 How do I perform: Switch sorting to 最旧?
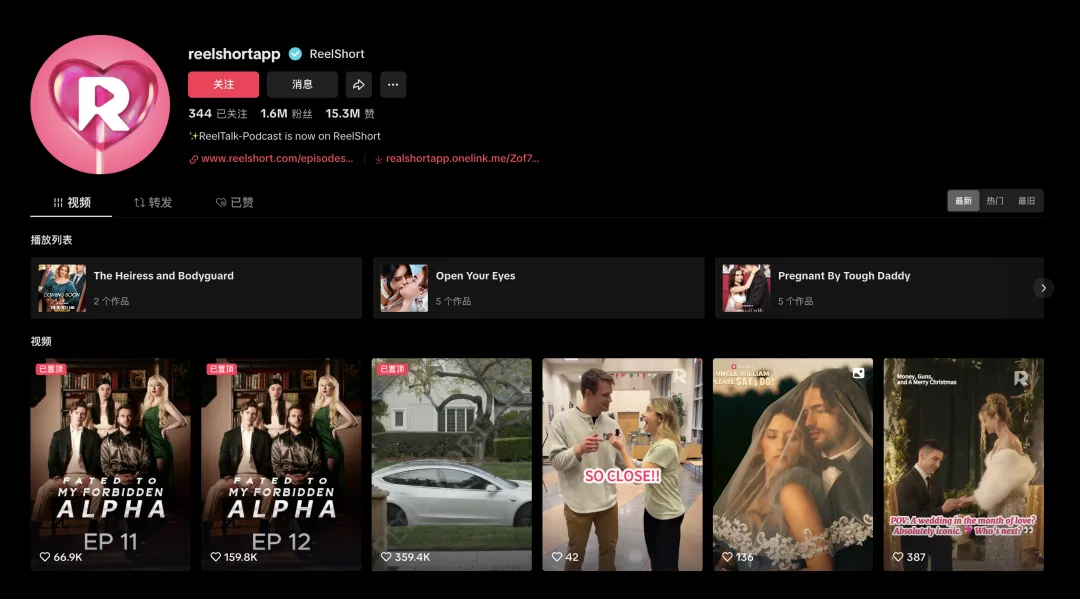(x=1026, y=201)
